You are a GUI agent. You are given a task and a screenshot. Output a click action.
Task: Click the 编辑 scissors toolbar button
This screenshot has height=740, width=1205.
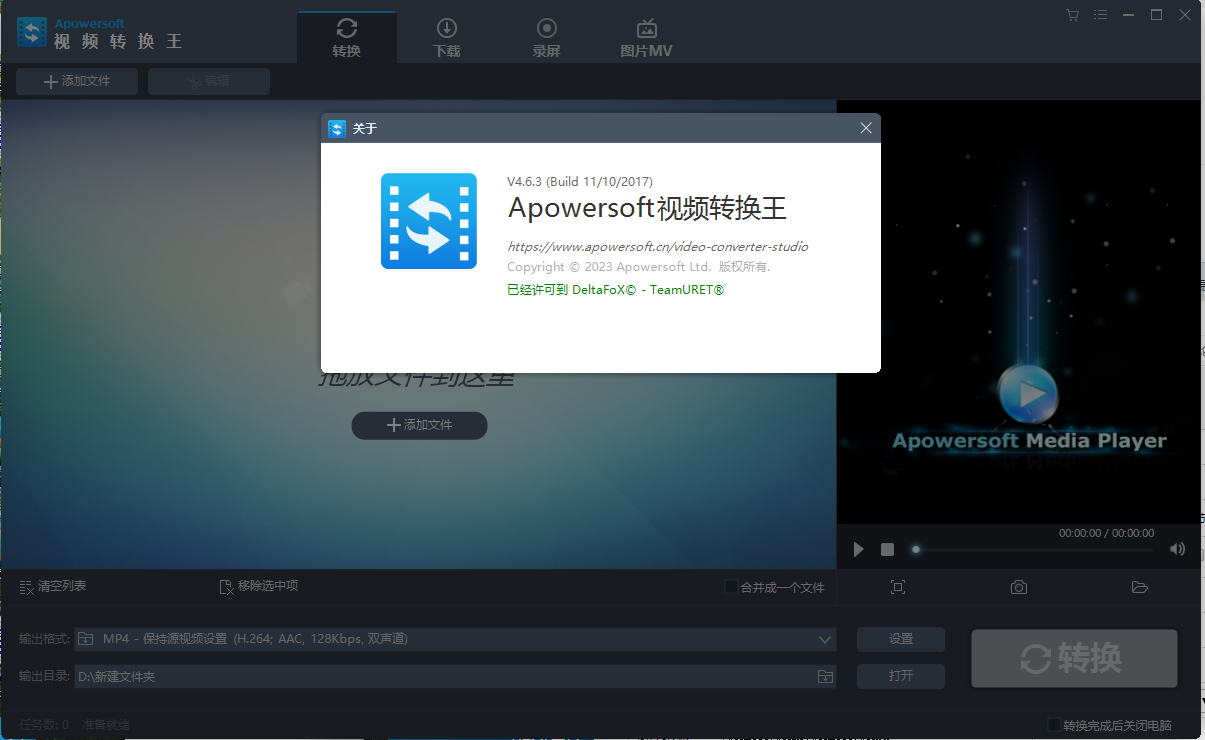(x=209, y=81)
